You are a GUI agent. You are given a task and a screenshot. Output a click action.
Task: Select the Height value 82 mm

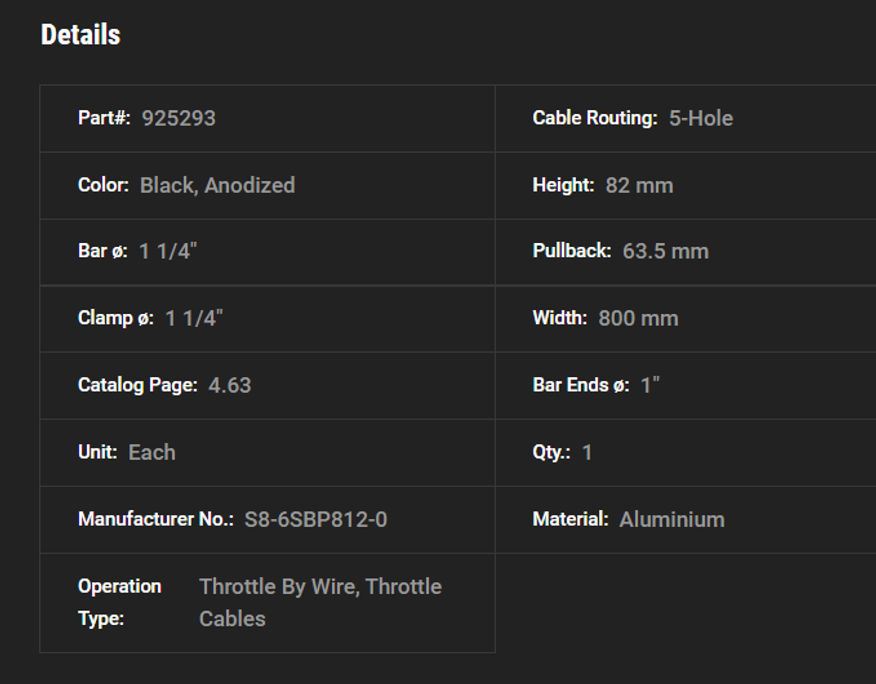(639, 185)
